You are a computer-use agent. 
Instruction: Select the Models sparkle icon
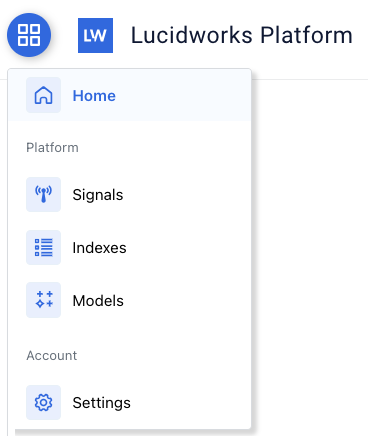coord(43,300)
